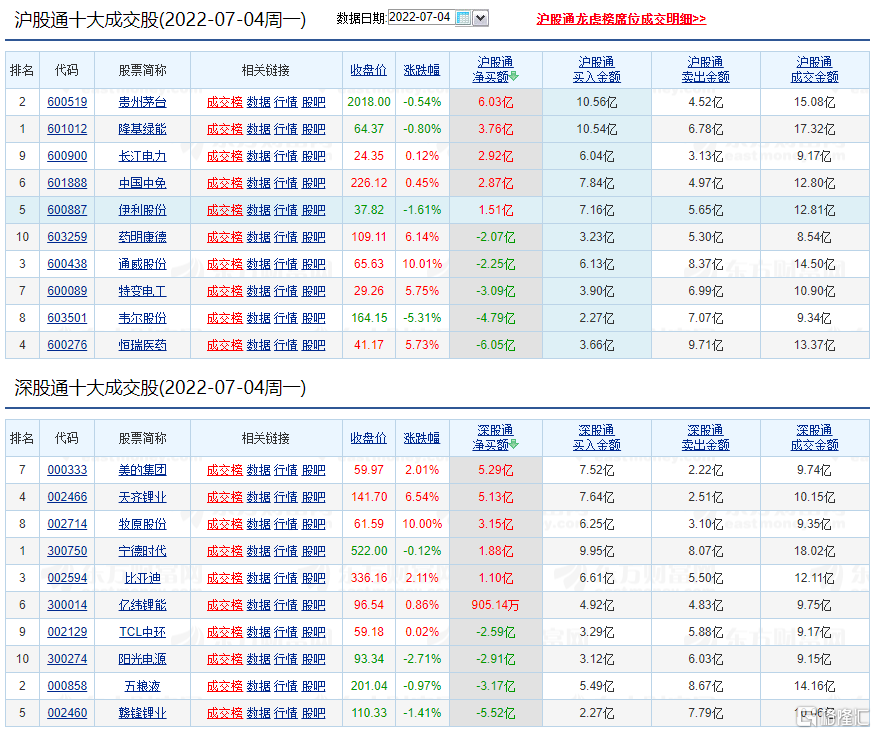Sort Shenzhen table by 涨跌幅 header
Screen dimensions: 876x735
[422, 438]
